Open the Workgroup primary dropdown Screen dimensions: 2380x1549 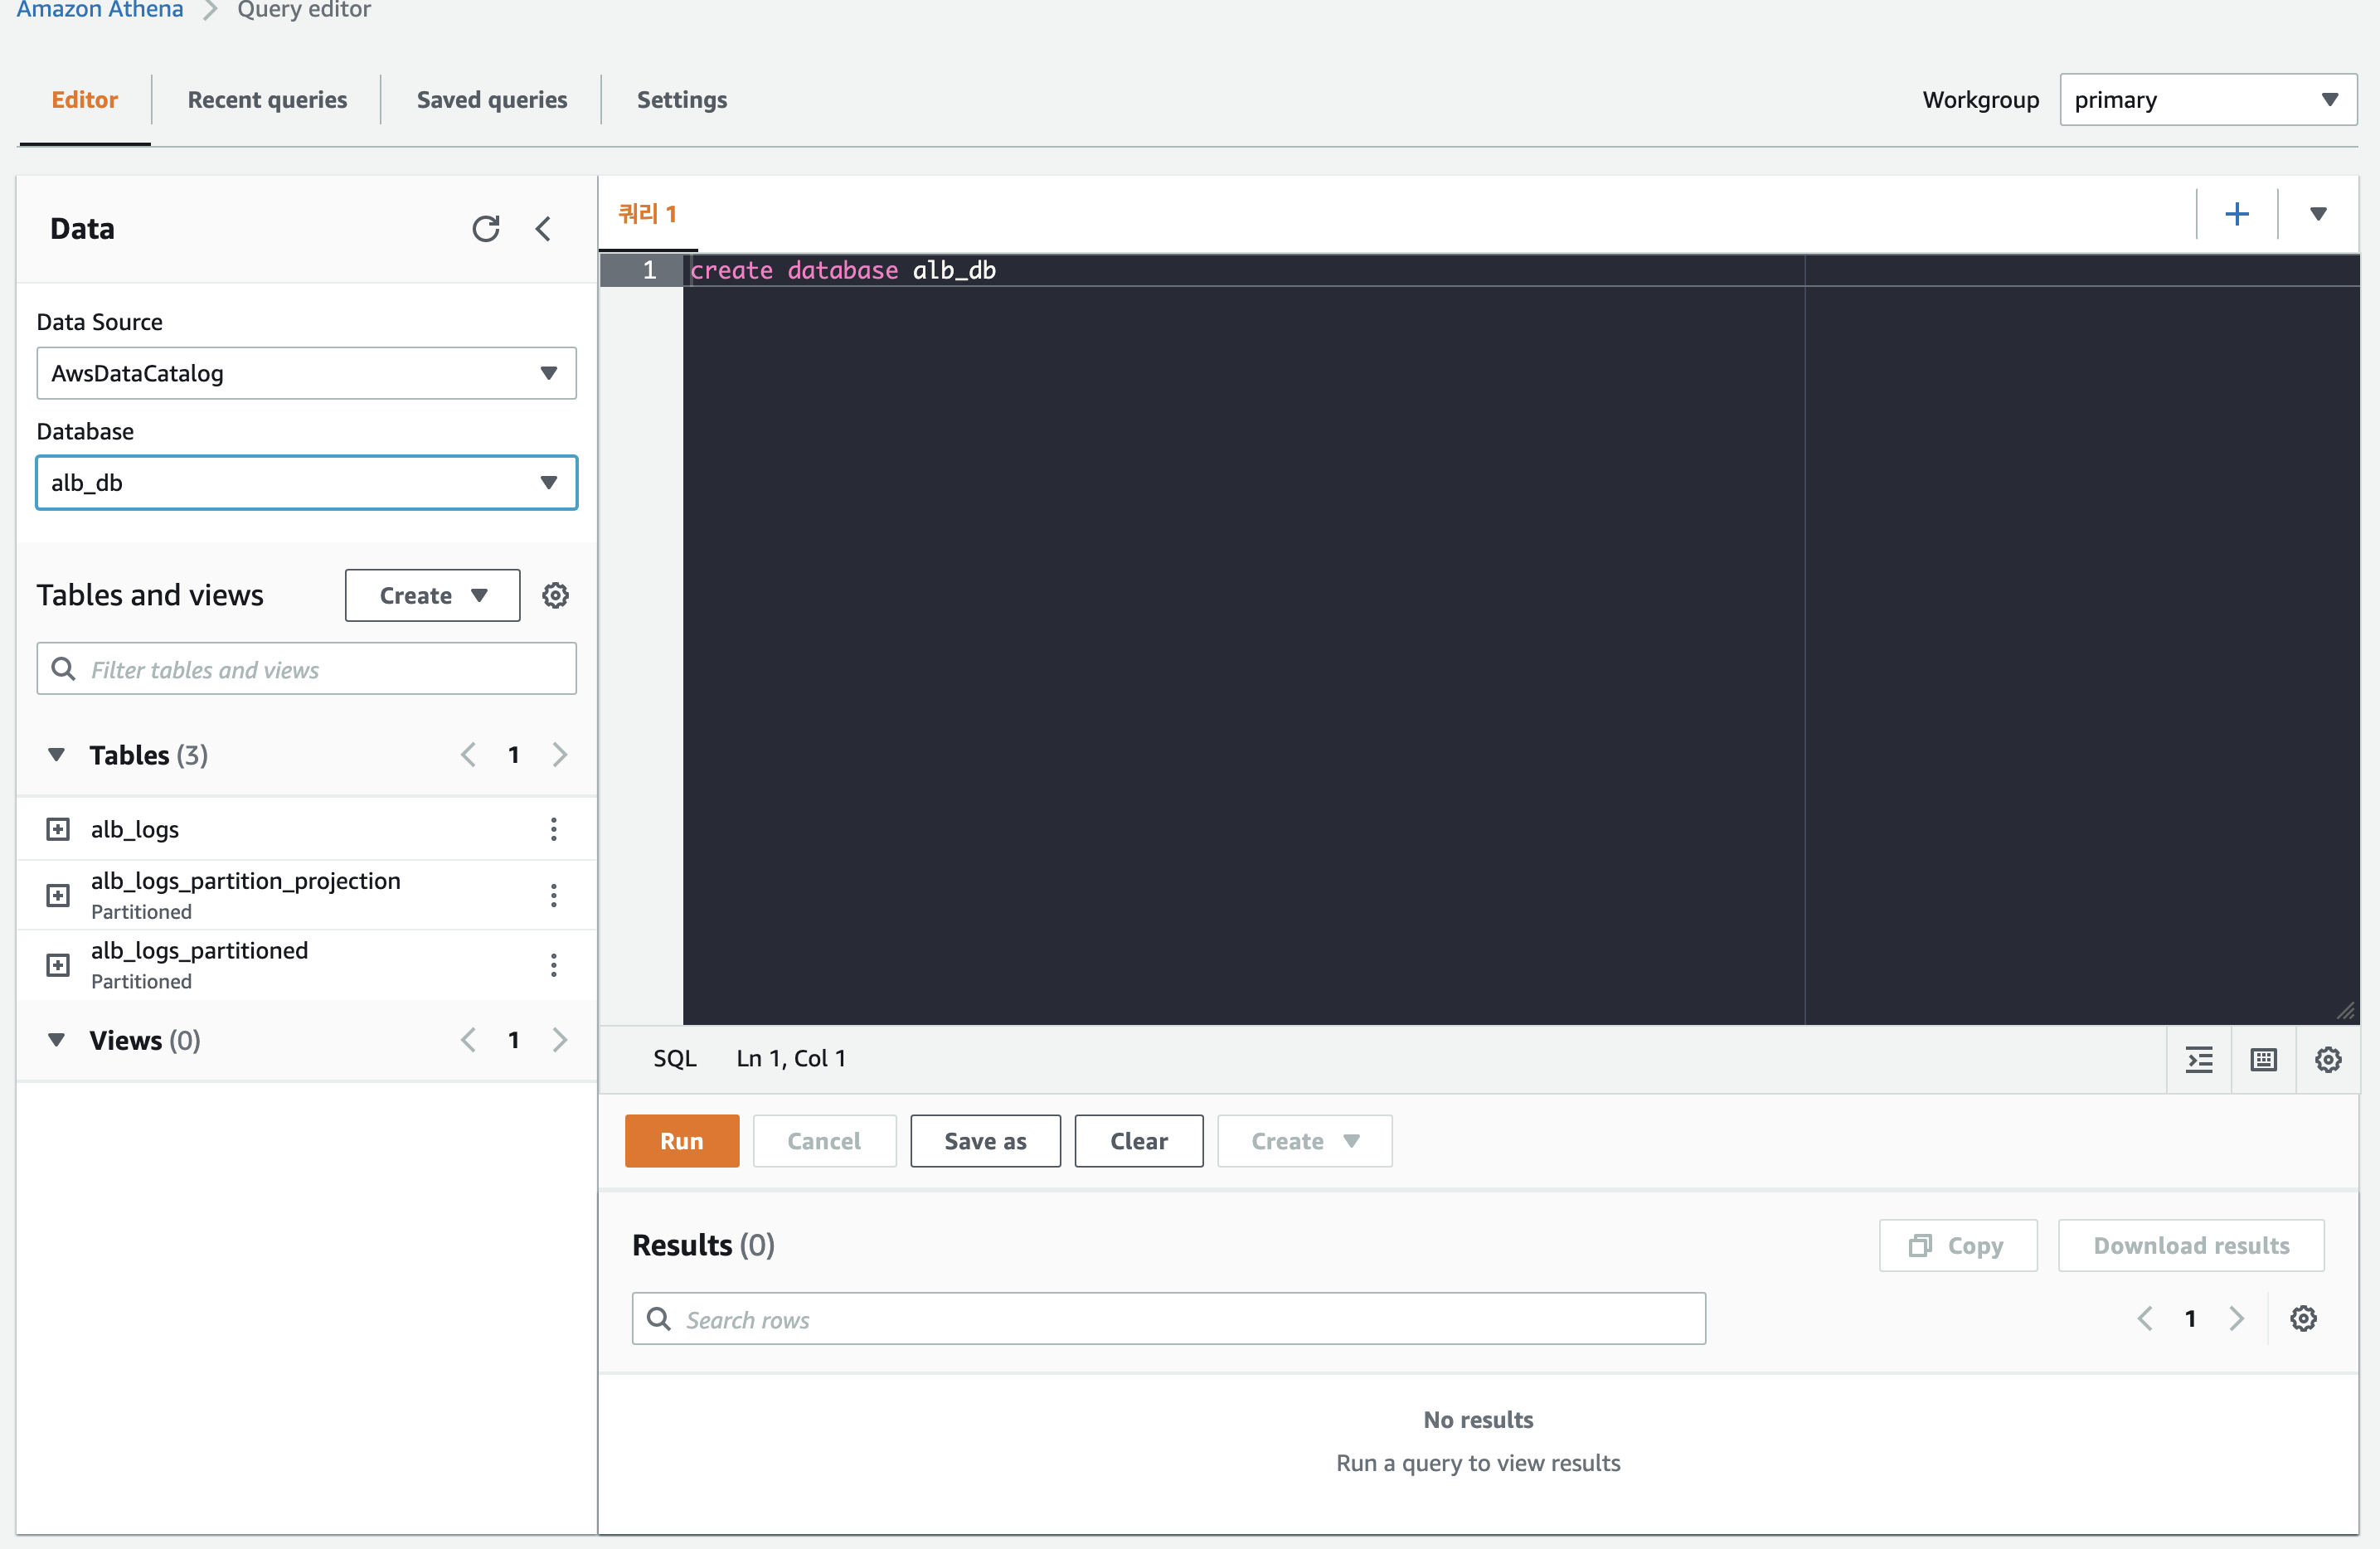tap(2207, 100)
